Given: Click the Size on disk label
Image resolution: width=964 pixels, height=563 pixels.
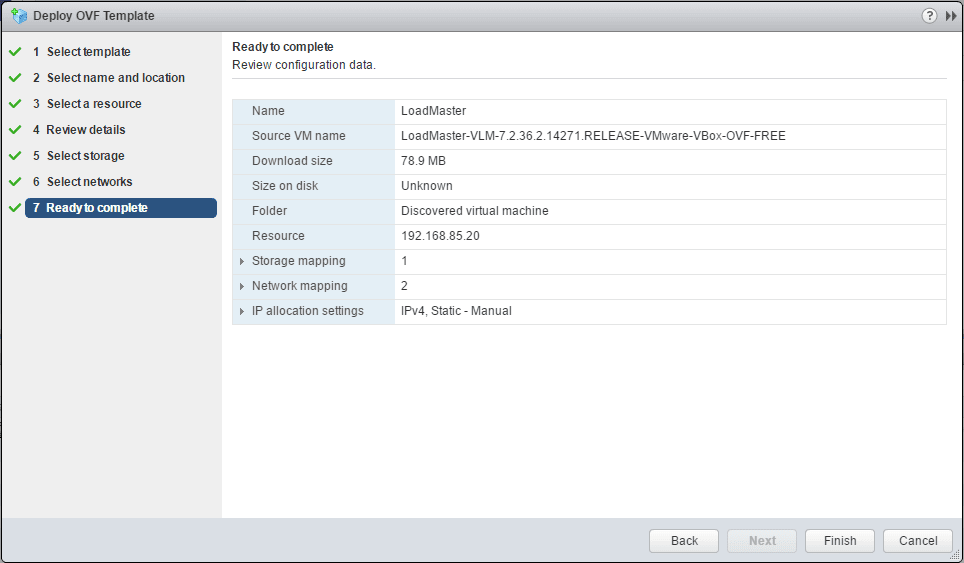Looking at the screenshot, I should click(285, 186).
